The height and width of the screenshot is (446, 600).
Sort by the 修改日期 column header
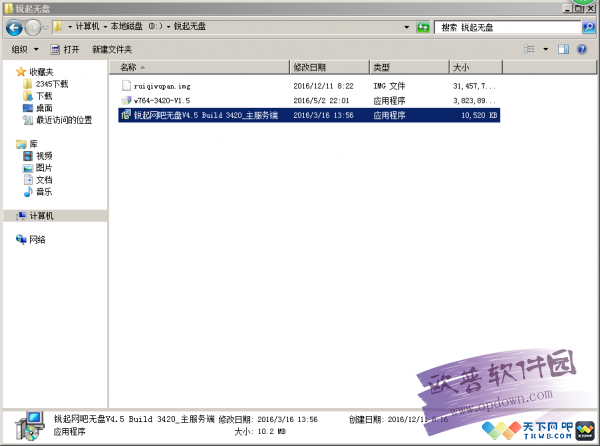(x=330, y=67)
